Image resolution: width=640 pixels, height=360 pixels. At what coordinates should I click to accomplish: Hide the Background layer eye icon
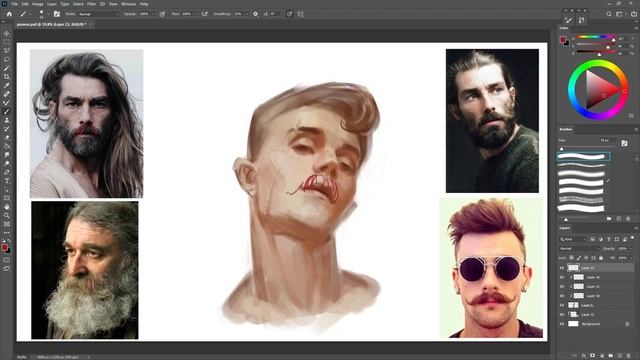tap(562, 324)
